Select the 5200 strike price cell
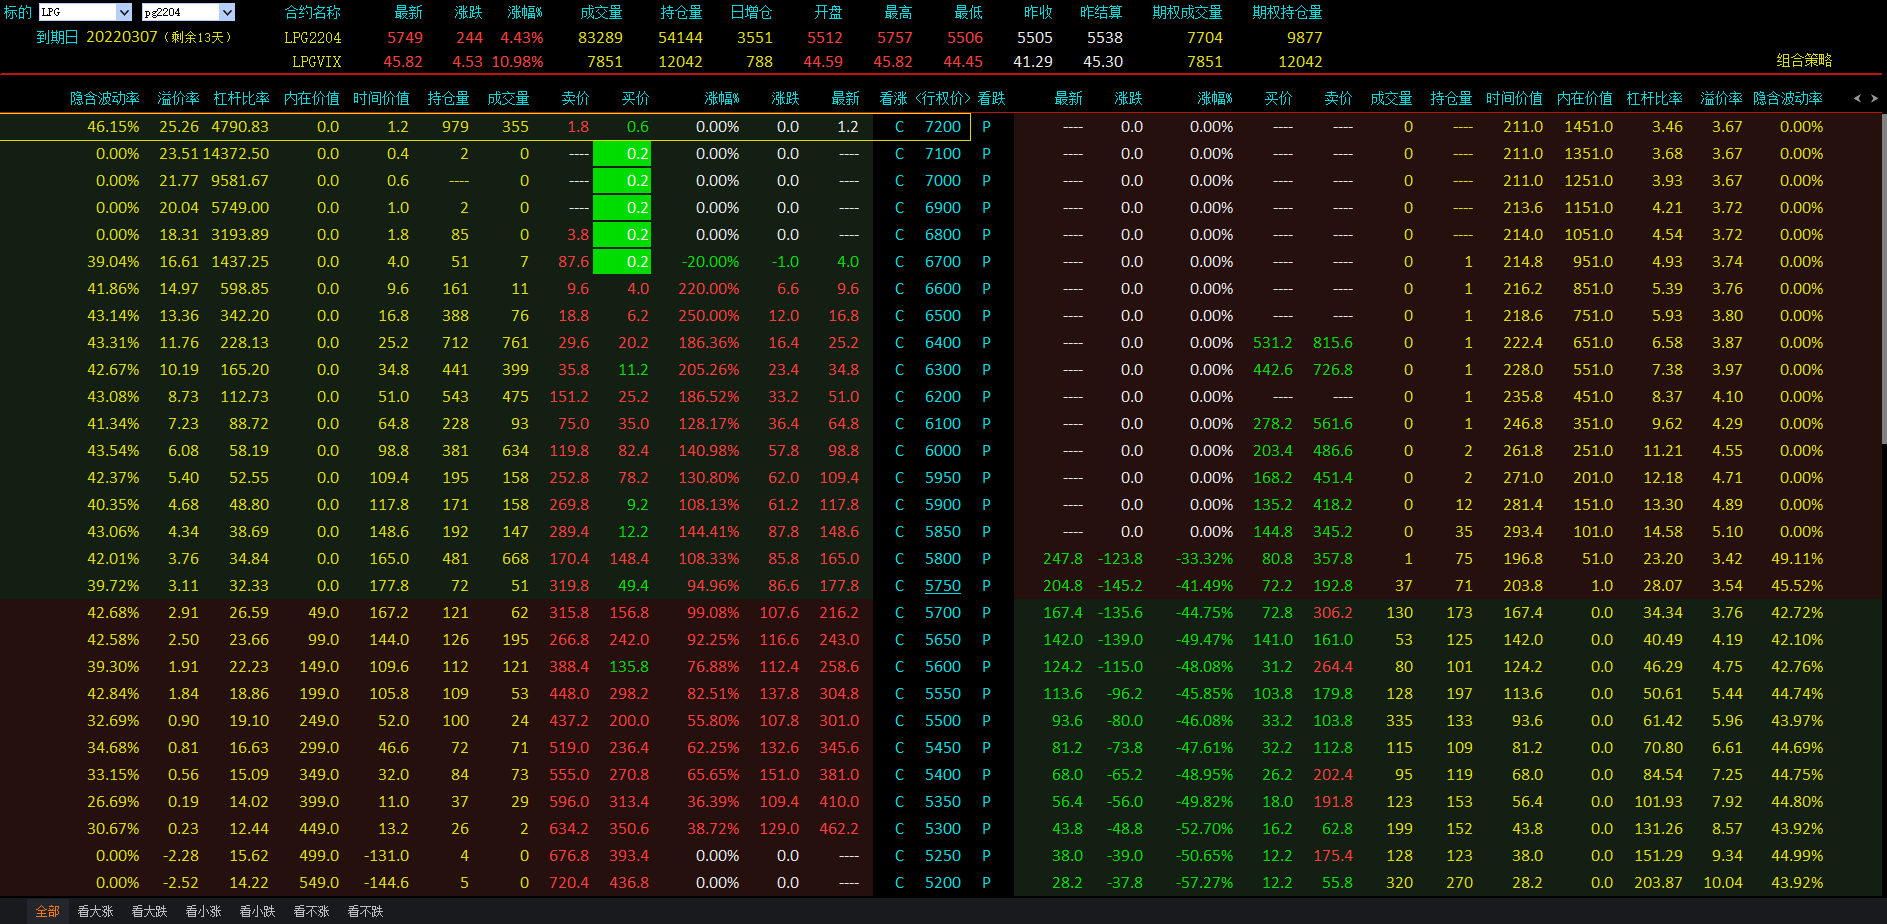 coord(942,883)
